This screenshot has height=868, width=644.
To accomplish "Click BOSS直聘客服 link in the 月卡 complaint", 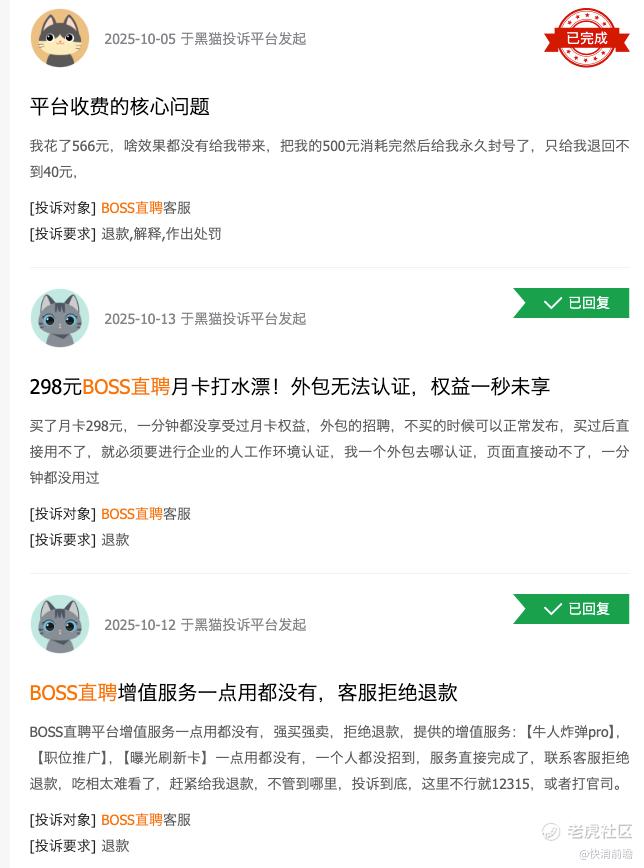I will coord(146,514).
